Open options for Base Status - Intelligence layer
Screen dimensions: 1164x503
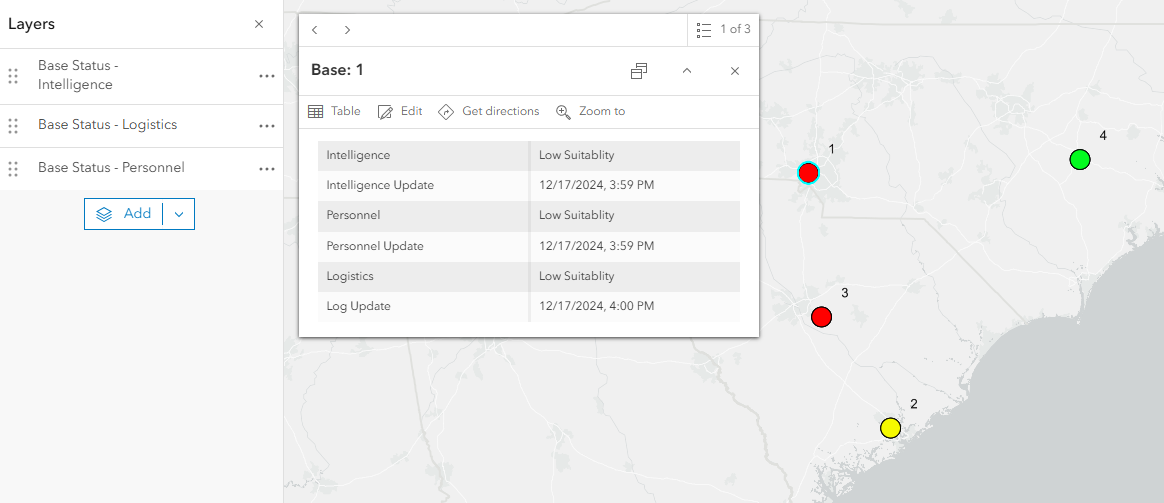click(267, 76)
